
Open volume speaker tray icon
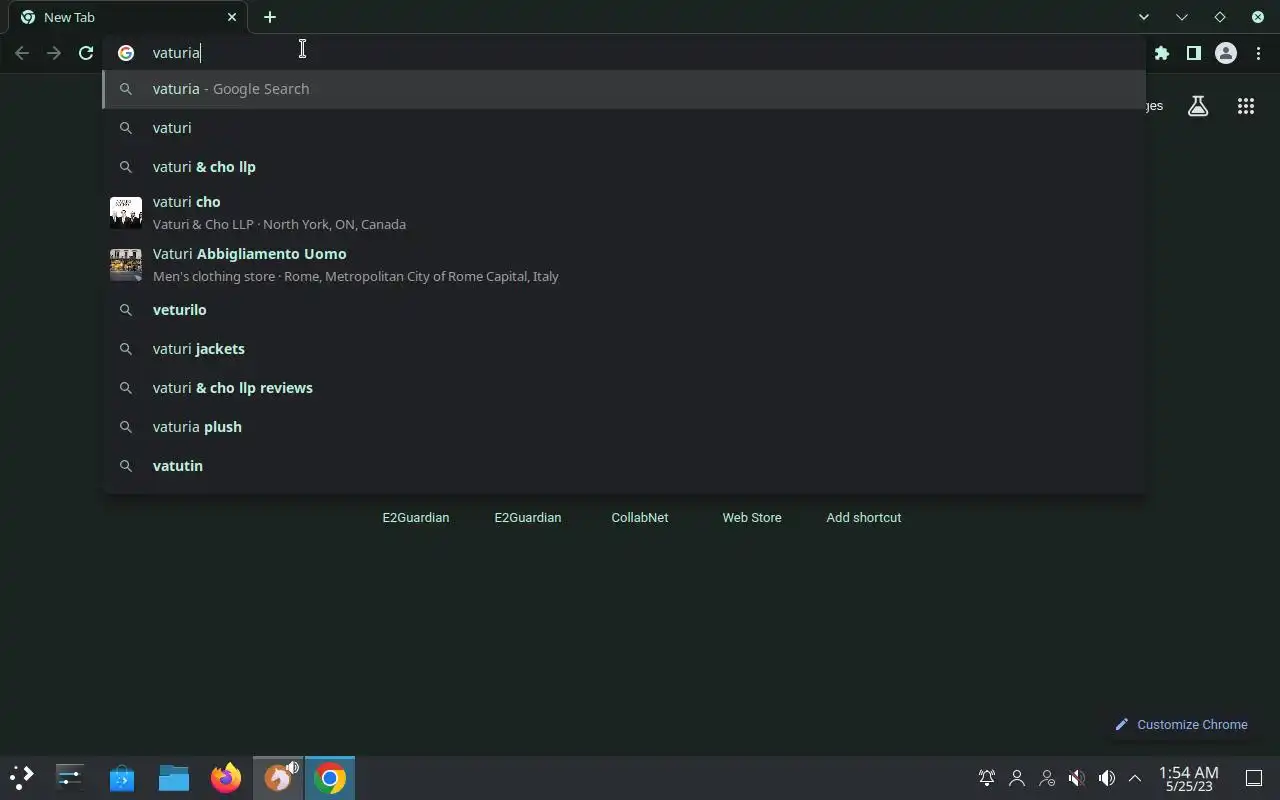[1106, 777]
